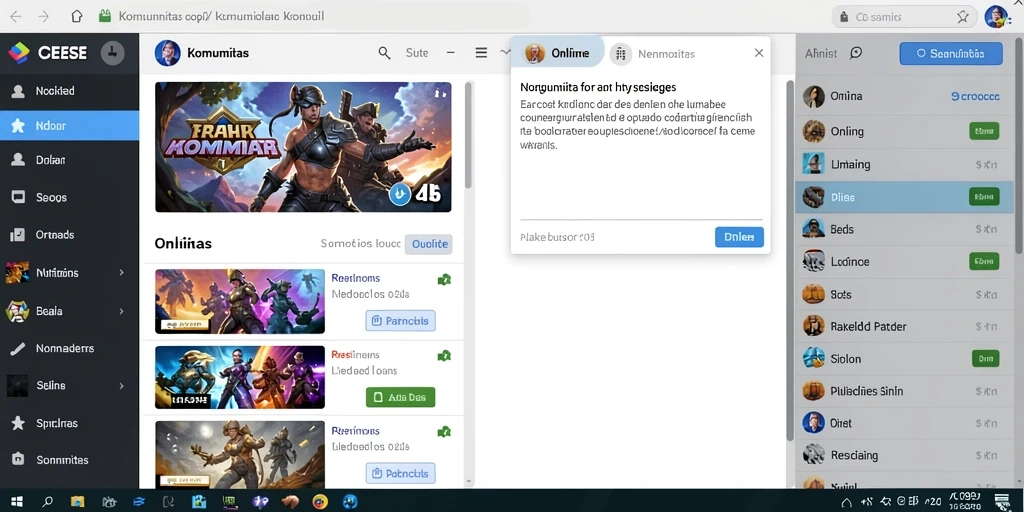Screen dimensions: 1024x512
Task: Open the Dolian sidebar item
Action: pos(69,159)
